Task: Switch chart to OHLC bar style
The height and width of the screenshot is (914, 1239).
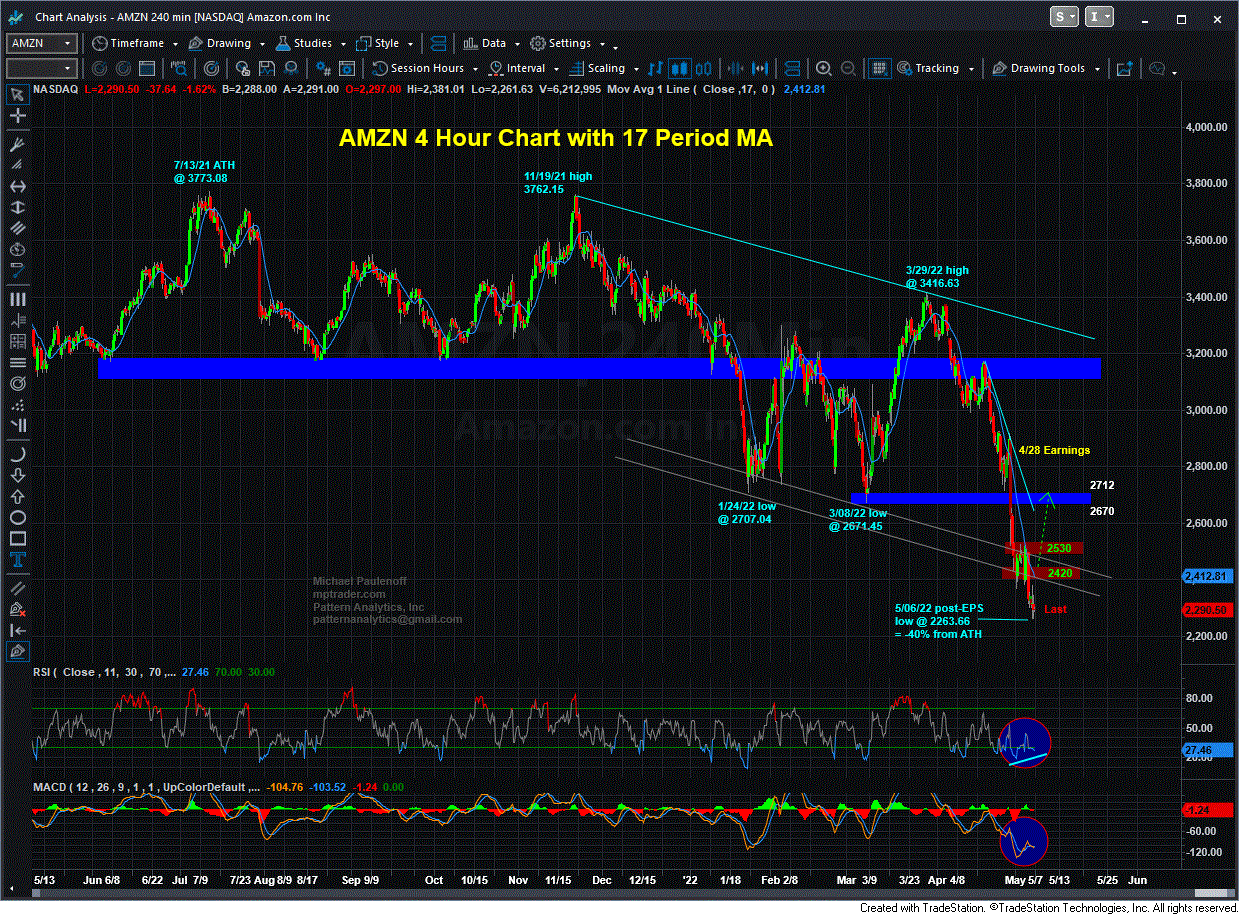Action: [656, 68]
